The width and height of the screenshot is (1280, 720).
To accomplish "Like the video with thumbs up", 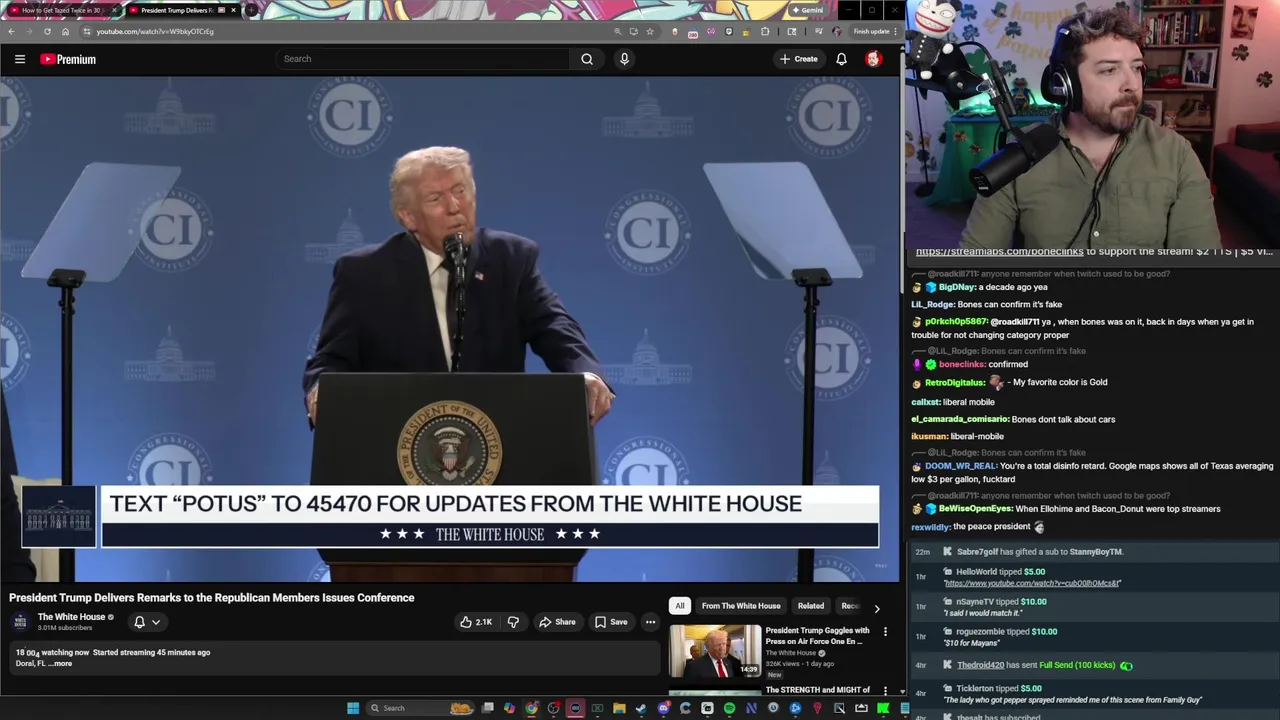I will tap(476, 622).
